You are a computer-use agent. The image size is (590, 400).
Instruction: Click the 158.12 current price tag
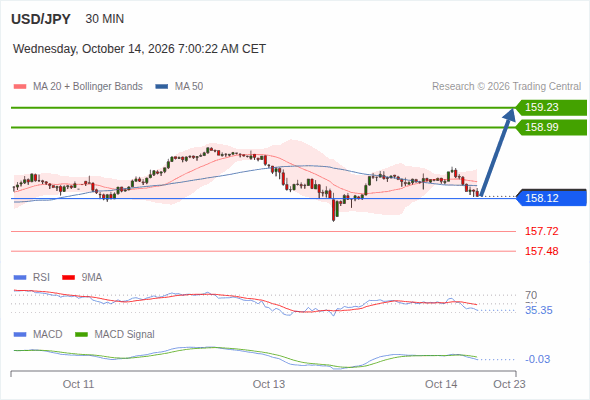click(x=551, y=198)
